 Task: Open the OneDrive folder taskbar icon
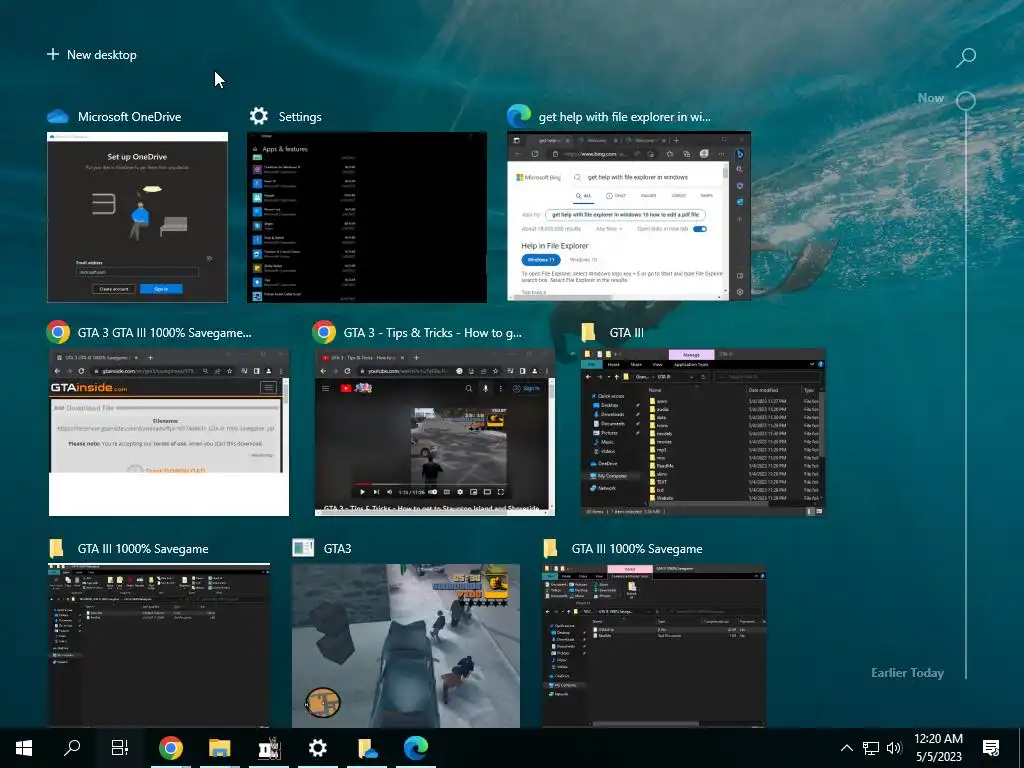(x=367, y=748)
